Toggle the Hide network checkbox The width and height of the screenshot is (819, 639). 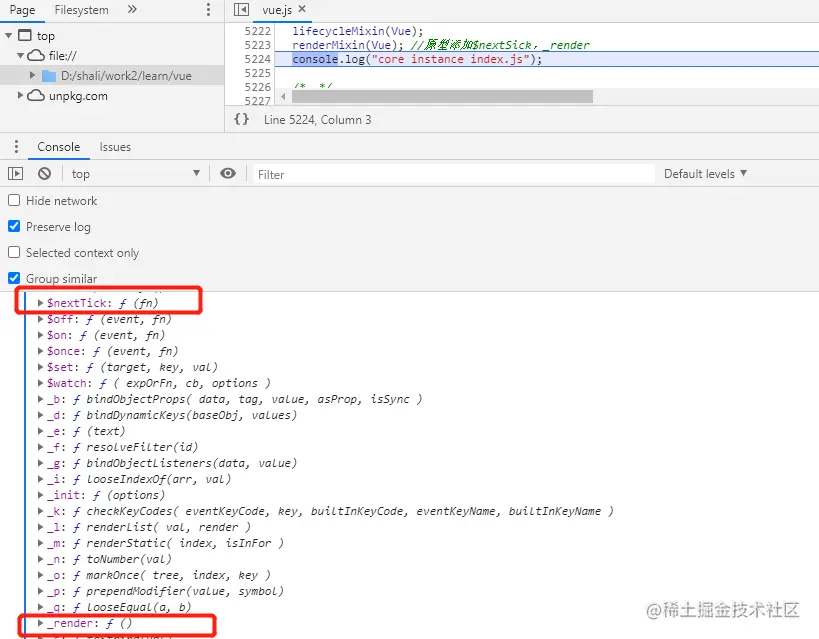(x=14, y=201)
